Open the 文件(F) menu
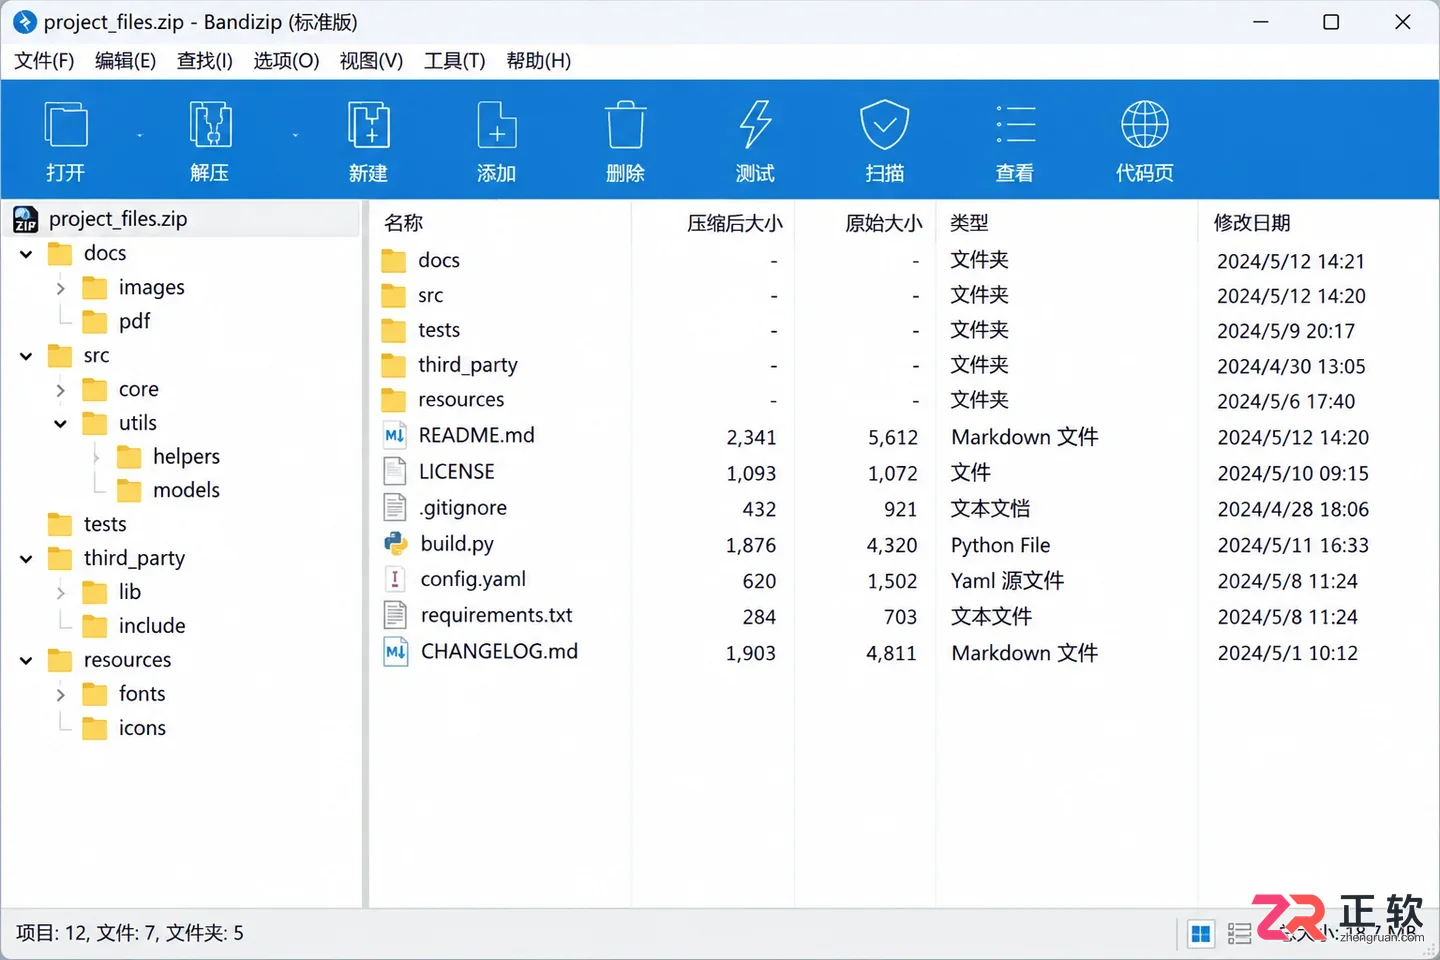Image resolution: width=1440 pixels, height=960 pixels. pos(44,61)
